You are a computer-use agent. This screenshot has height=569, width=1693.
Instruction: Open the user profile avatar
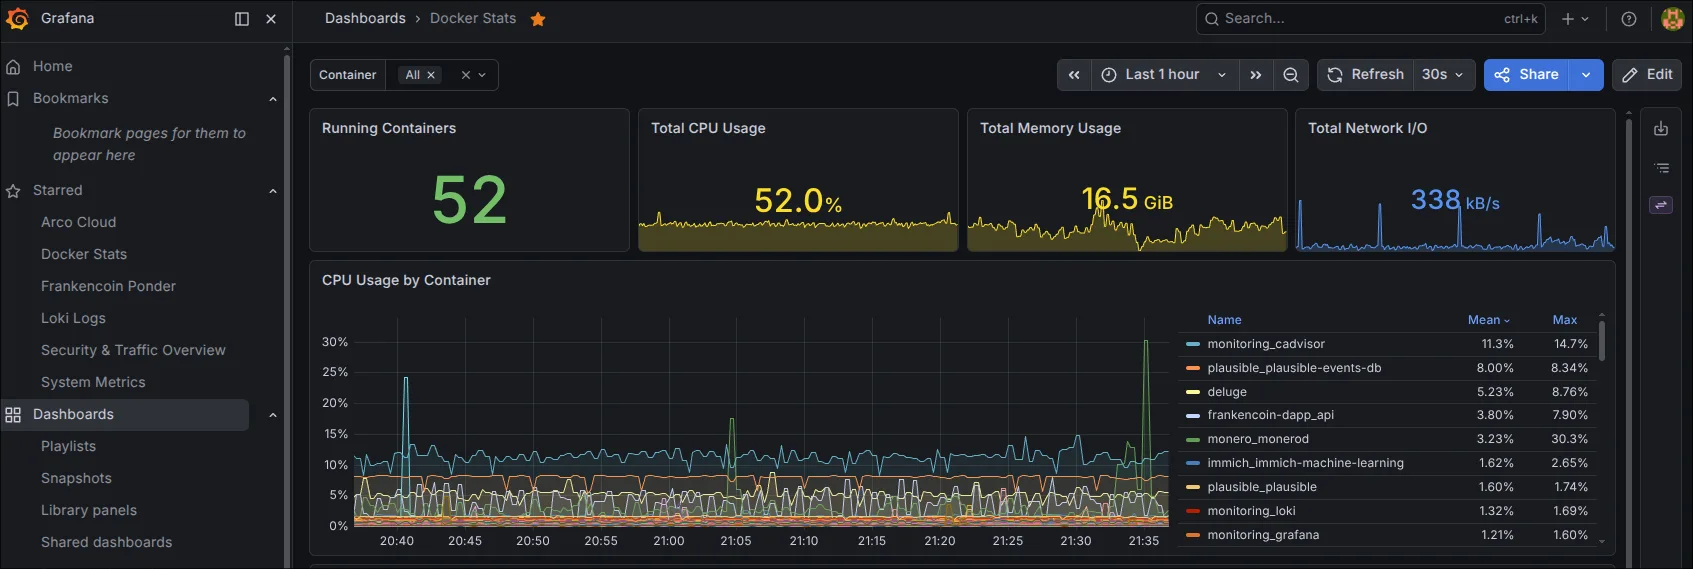(x=1672, y=19)
